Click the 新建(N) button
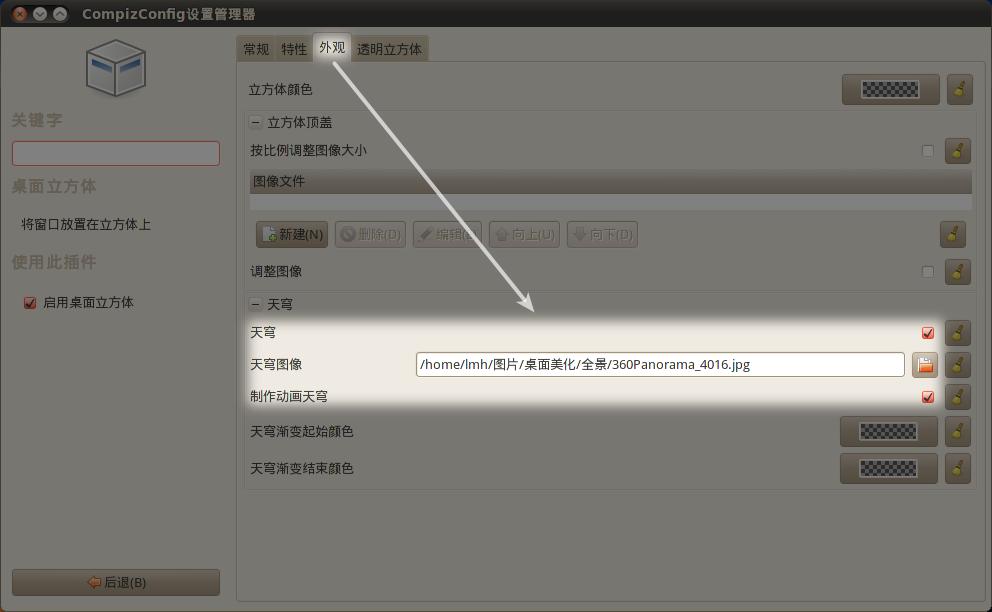 292,234
